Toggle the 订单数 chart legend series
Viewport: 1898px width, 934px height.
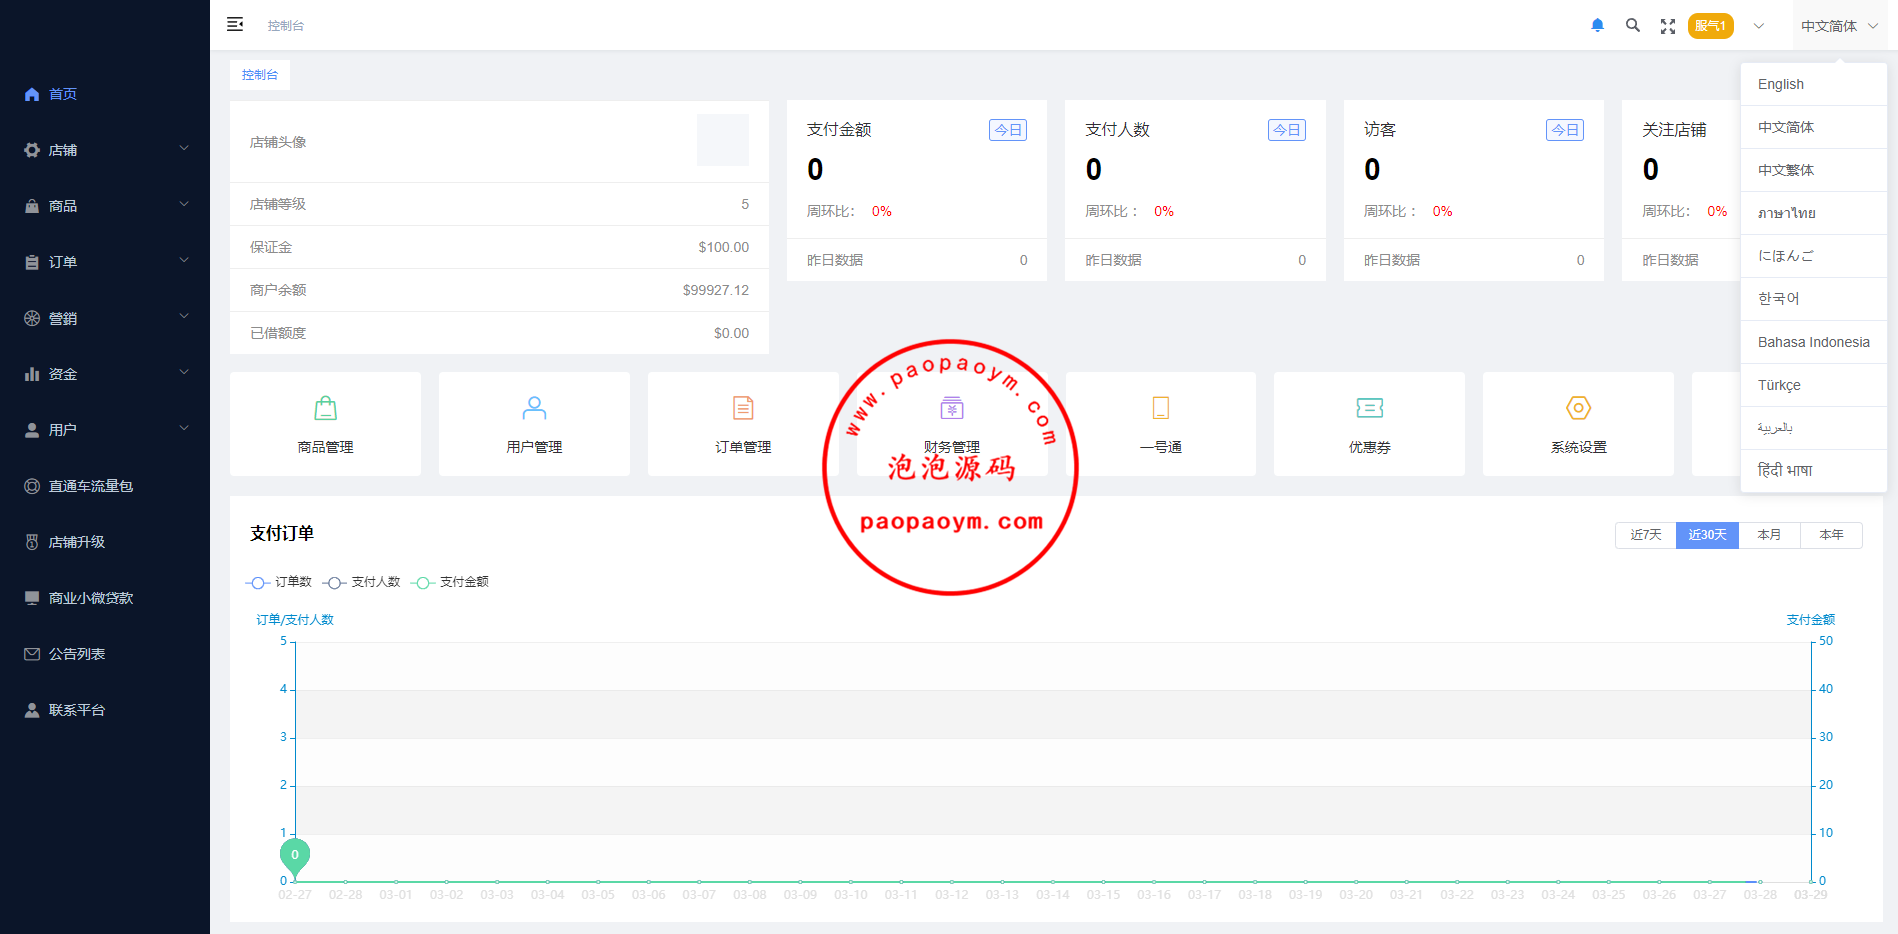[279, 582]
